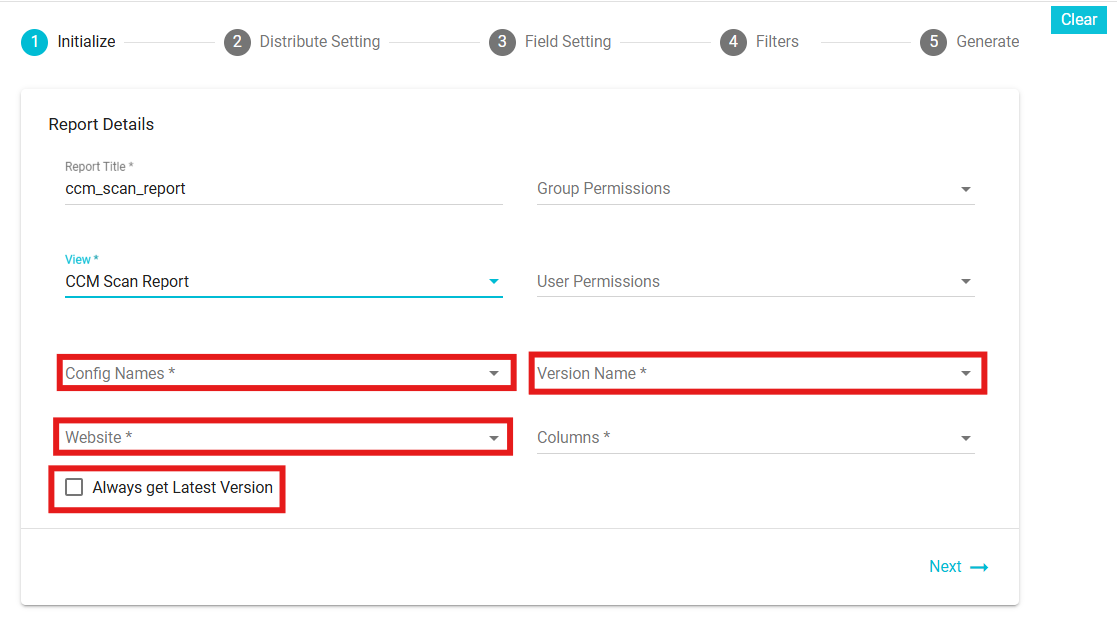Viewport: 1117px width, 630px height.
Task: Click the step 2 number circle icon
Action: (237, 42)
